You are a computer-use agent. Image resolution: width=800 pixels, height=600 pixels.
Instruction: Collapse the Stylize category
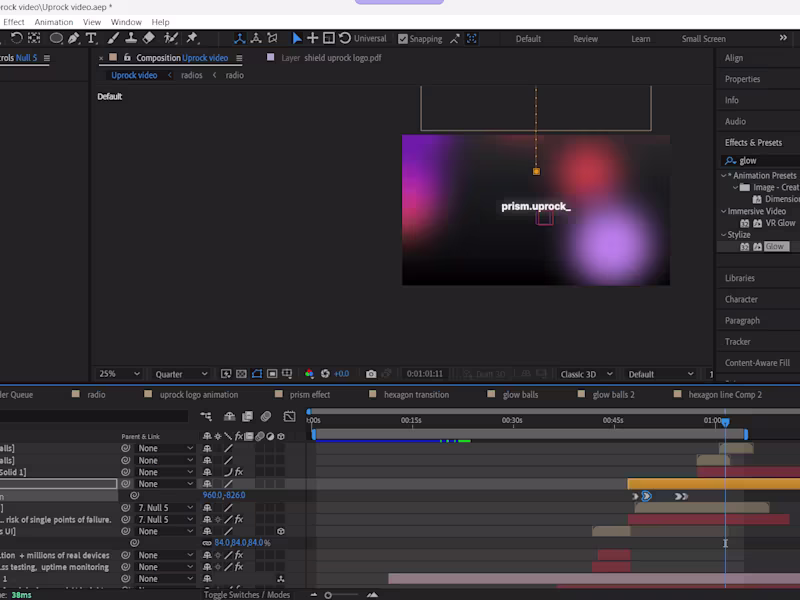723,235
